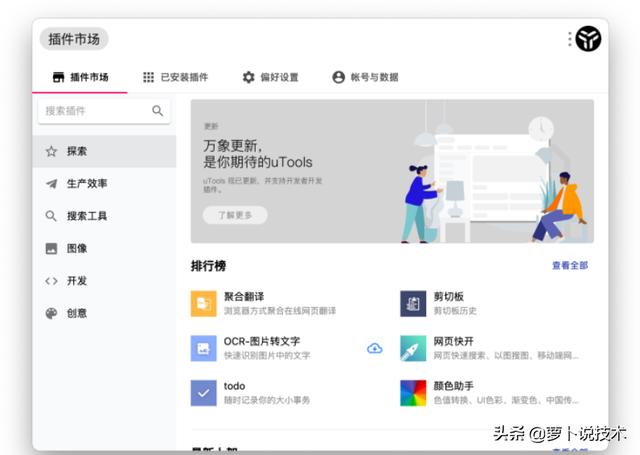640x455 pixels.
Task: Download OCR plugin via cloud icon
Action: coord(375,348)
